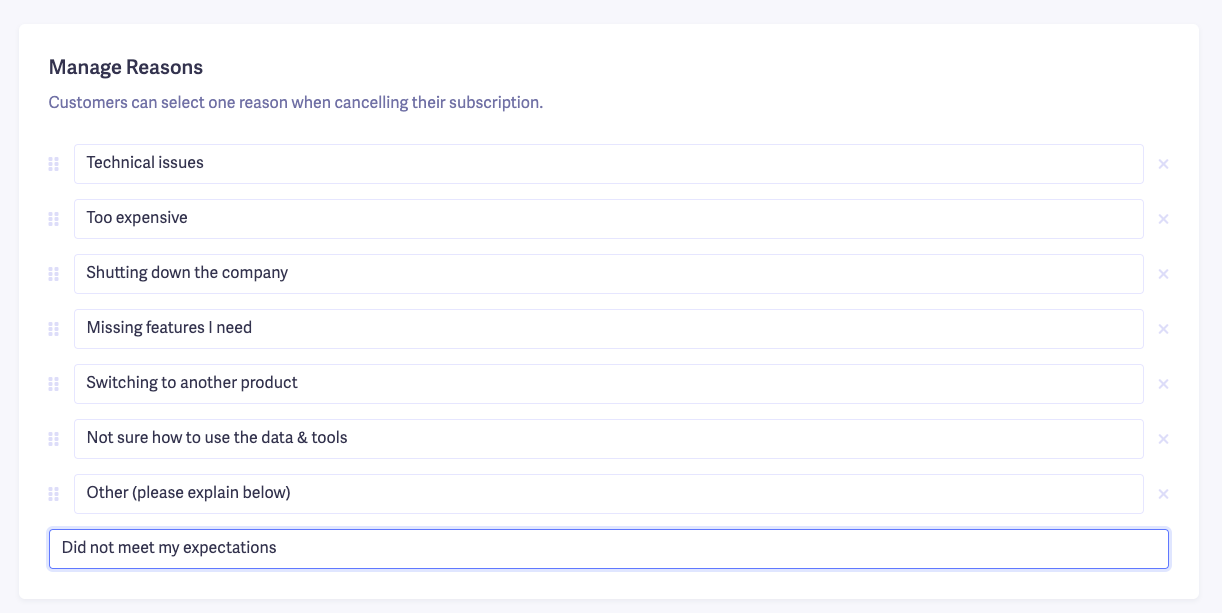The height and width of the screenshot is (613, 1222).
Task: Click drag handle beside 'Too expensive'
Action: [54, 219]
